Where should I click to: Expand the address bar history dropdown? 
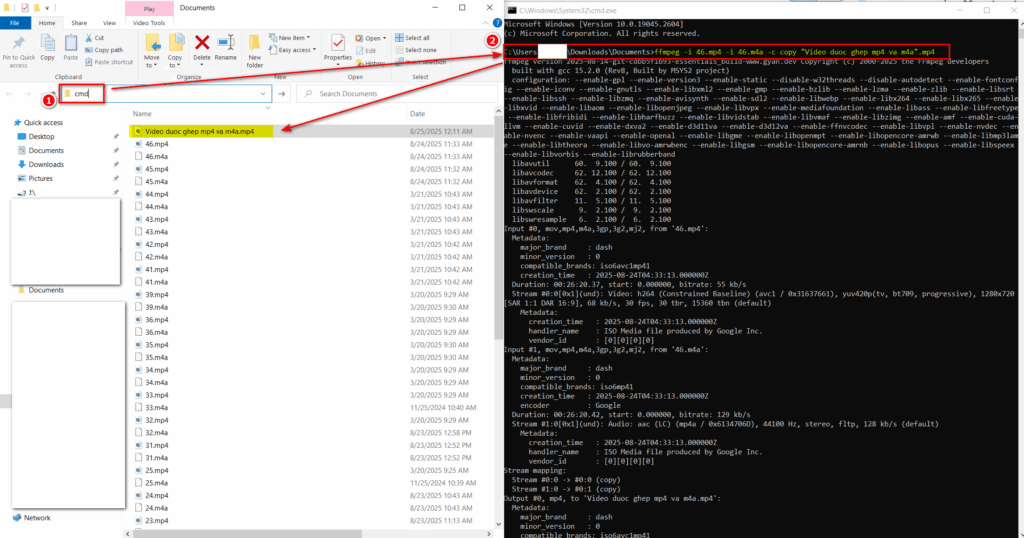(263, 94)
